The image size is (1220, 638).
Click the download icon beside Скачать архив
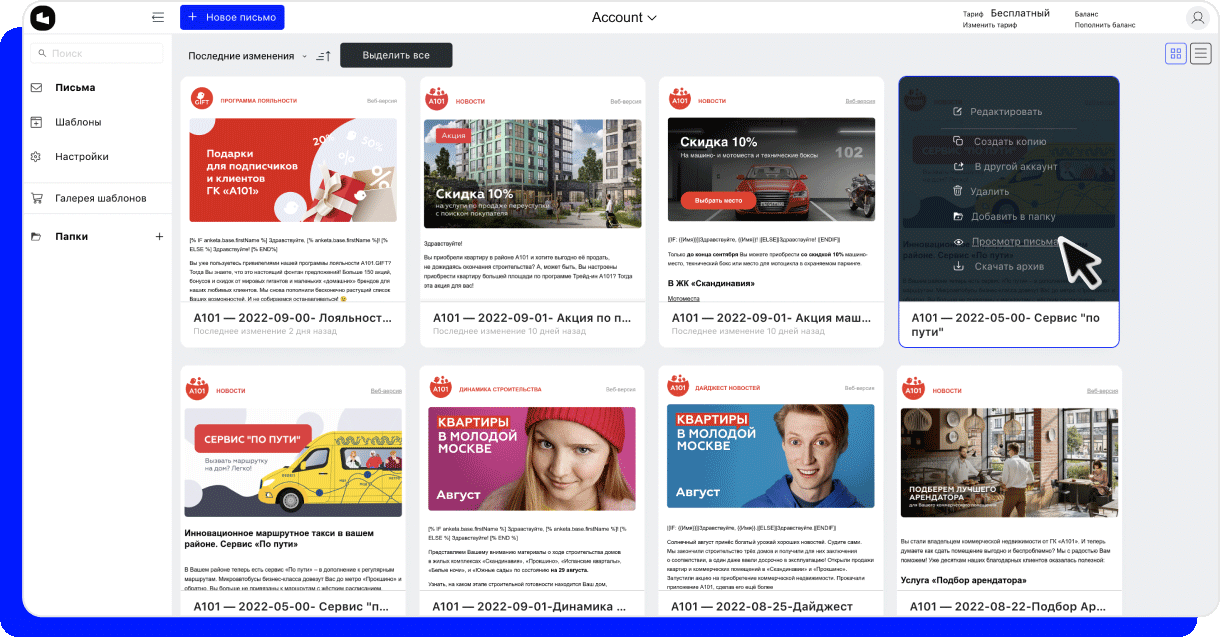[958, 266]
